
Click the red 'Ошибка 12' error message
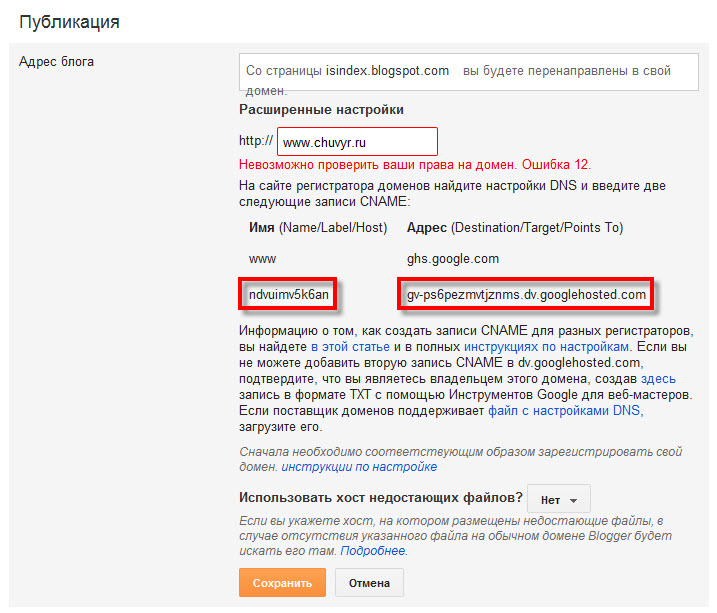(x=415, y=165)
